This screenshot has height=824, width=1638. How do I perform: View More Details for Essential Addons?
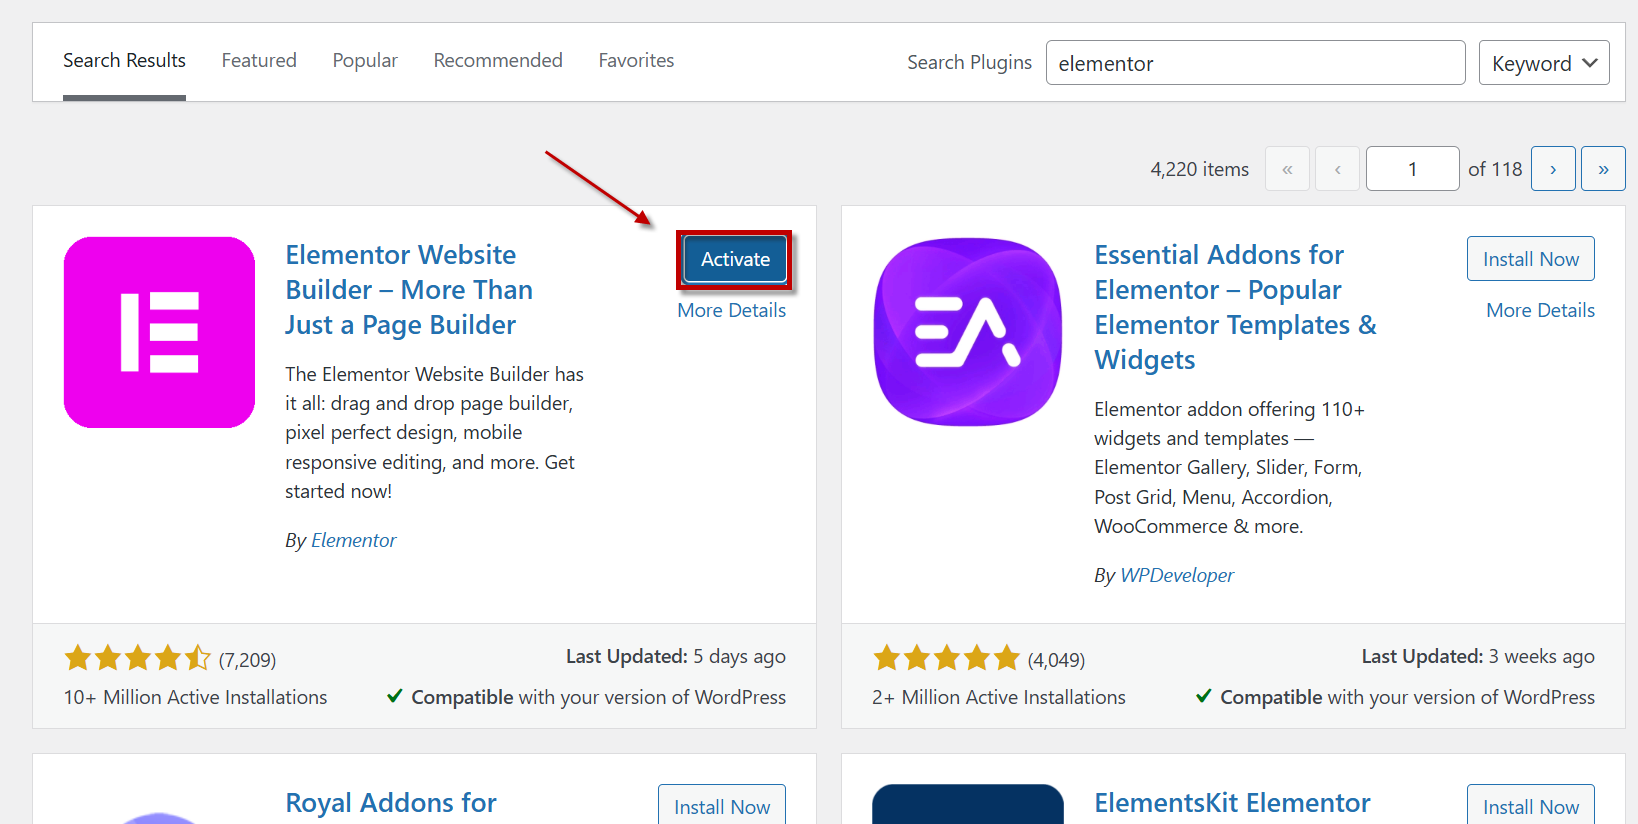1540,311
